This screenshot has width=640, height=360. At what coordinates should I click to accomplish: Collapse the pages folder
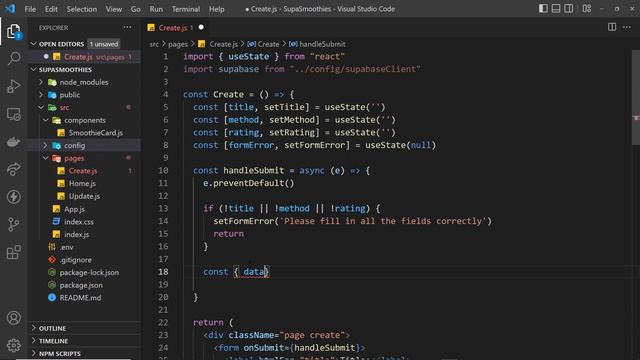pyautogui.click(x=74, y=158)
